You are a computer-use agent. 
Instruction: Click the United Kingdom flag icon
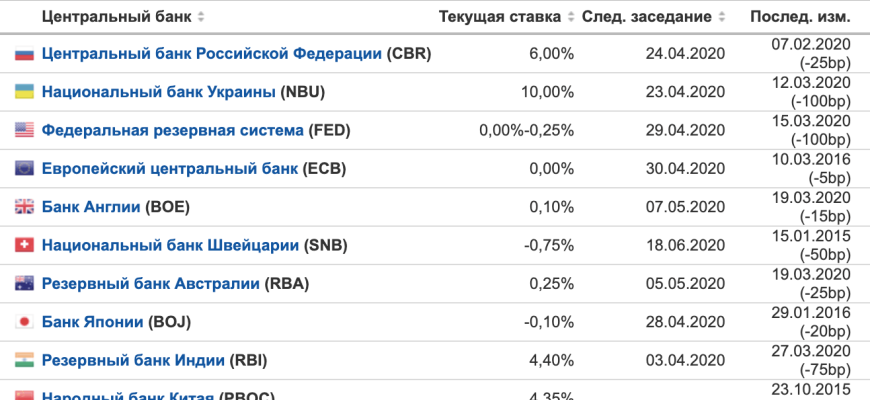25,207
